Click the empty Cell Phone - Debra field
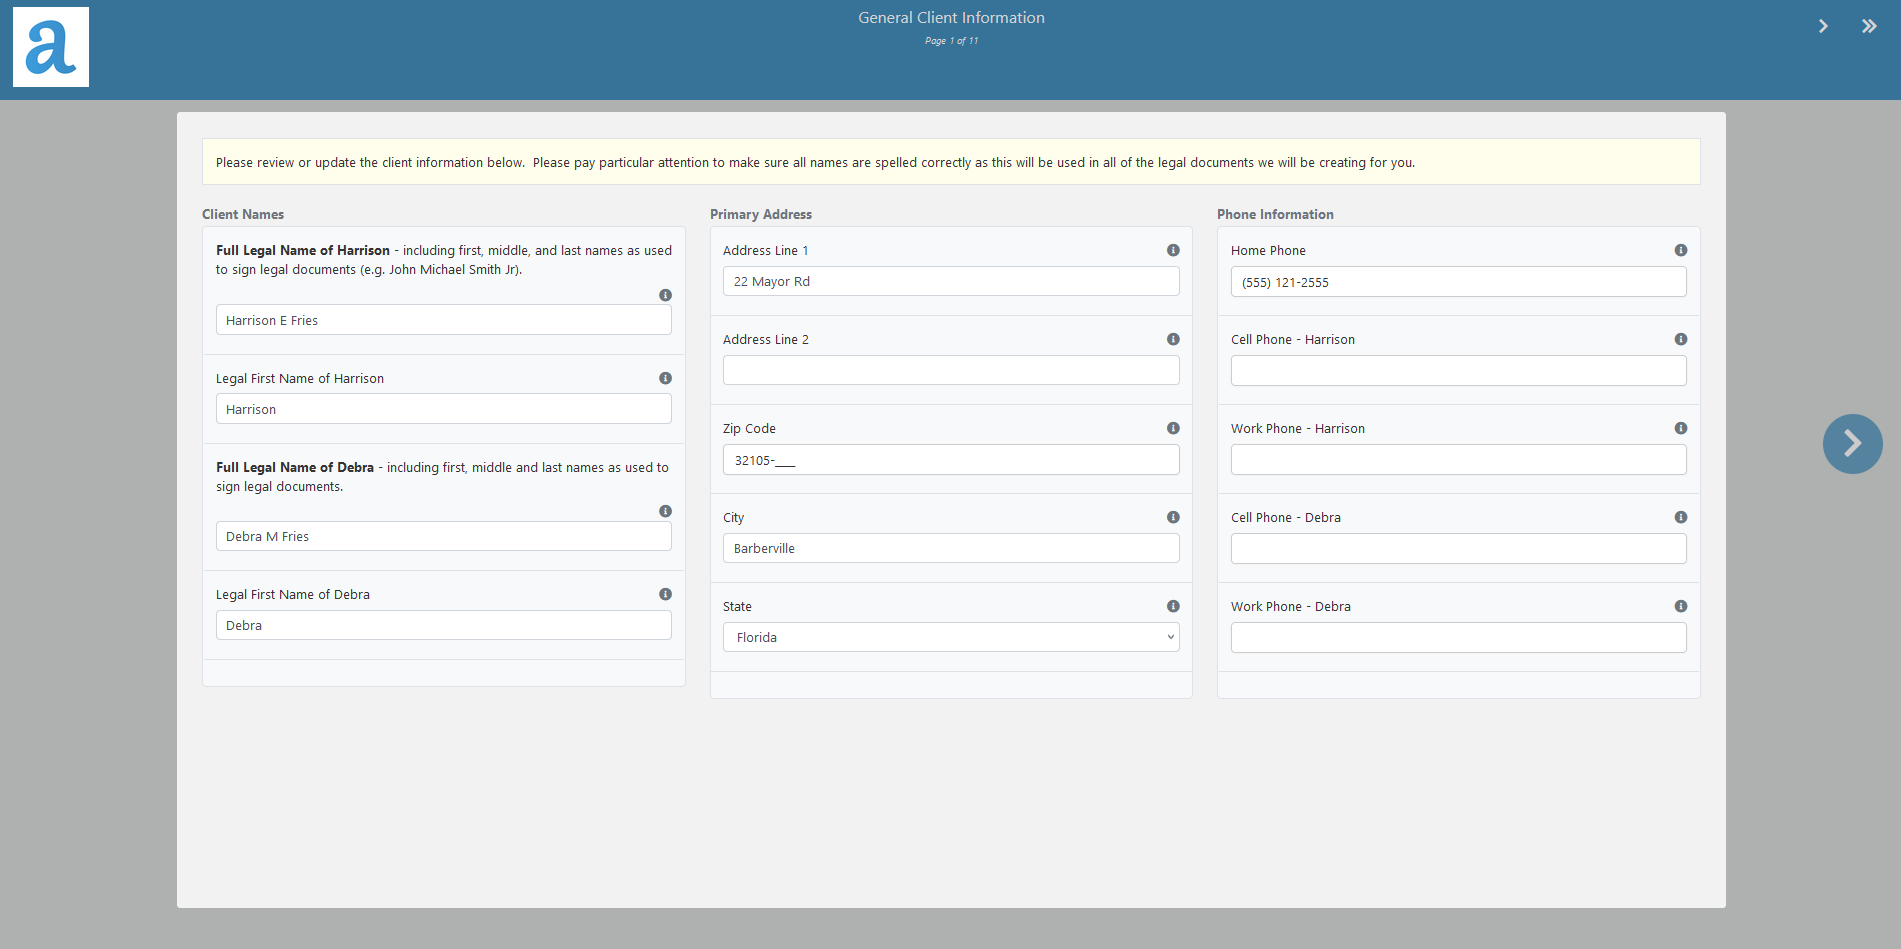Screen dimensions: 1901x949 [x=1459, y=549]
